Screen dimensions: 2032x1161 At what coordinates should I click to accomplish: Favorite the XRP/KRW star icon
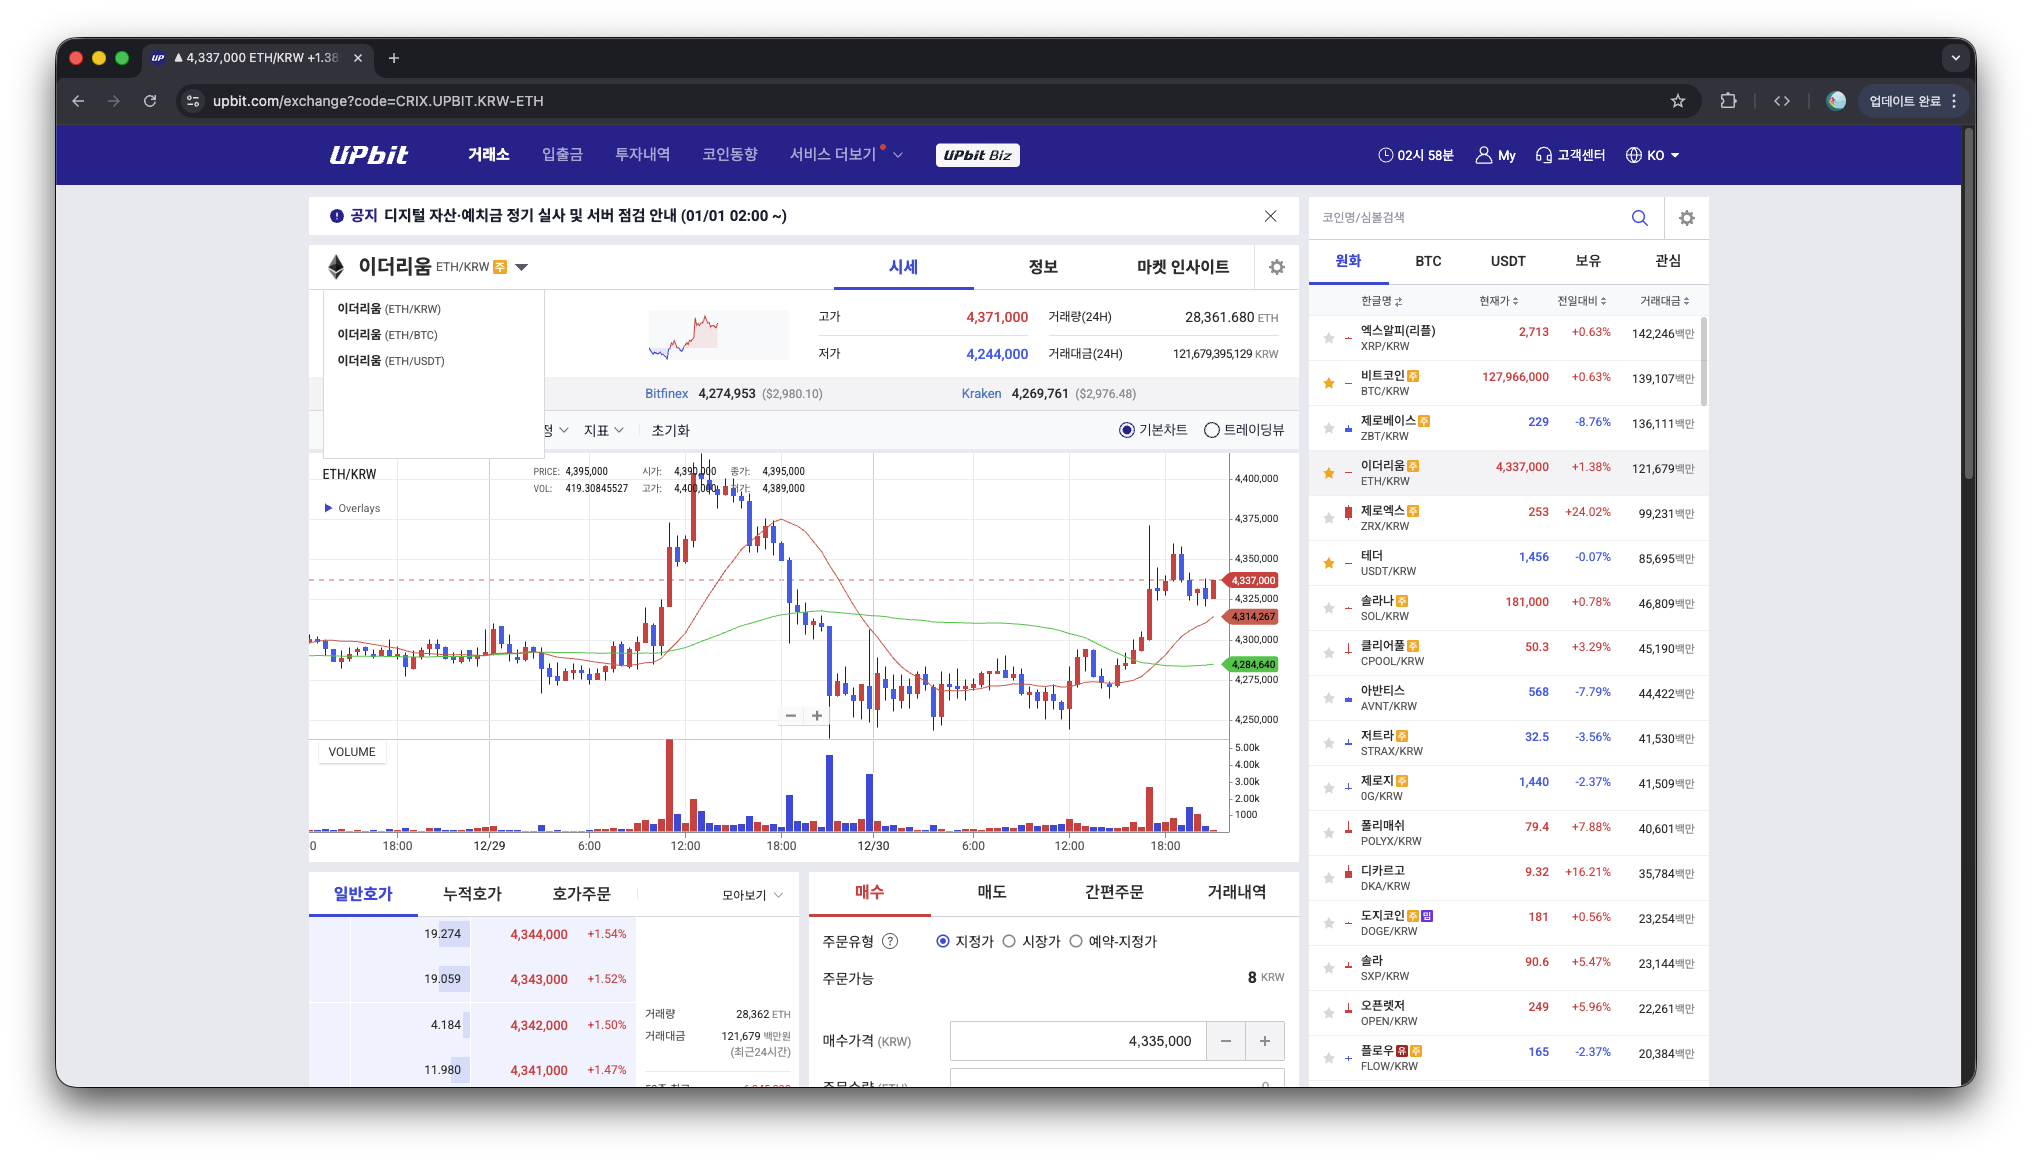(1329, 338)
